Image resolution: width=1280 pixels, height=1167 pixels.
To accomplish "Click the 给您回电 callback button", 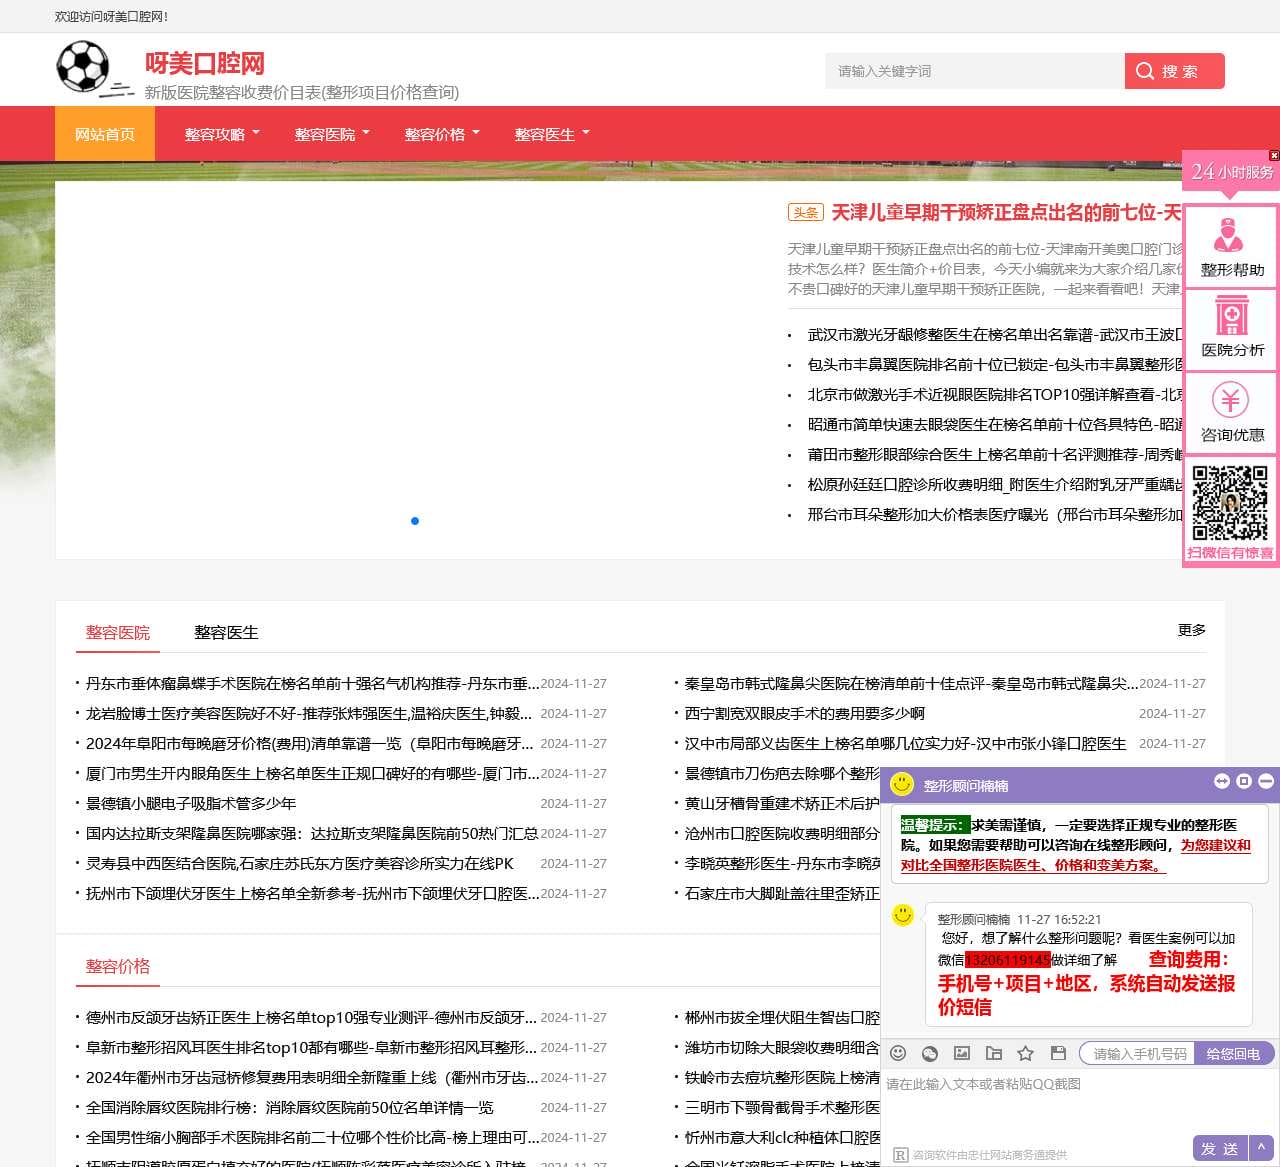I will [1237, 1053].
